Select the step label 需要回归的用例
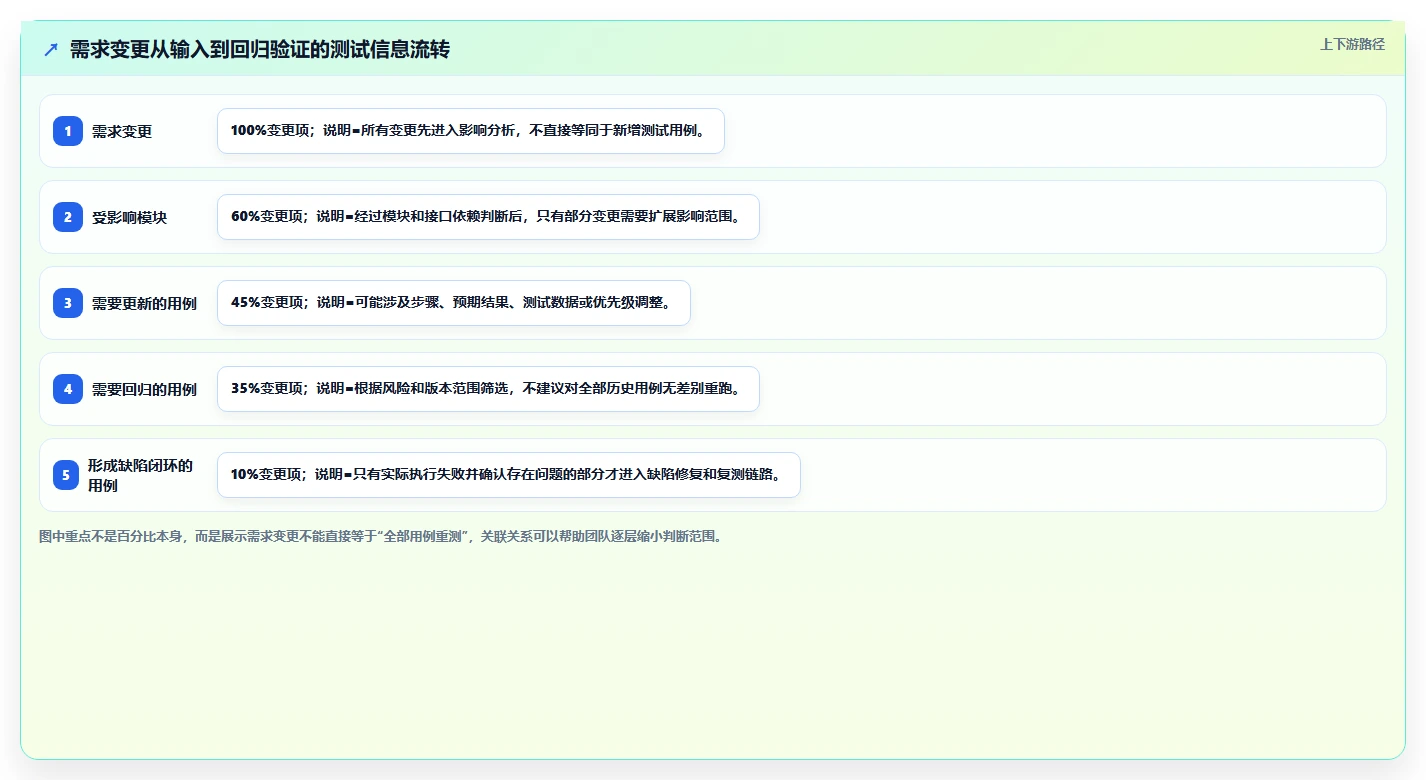The height and width of the screenshot is (780, 1426). (144, 389)
